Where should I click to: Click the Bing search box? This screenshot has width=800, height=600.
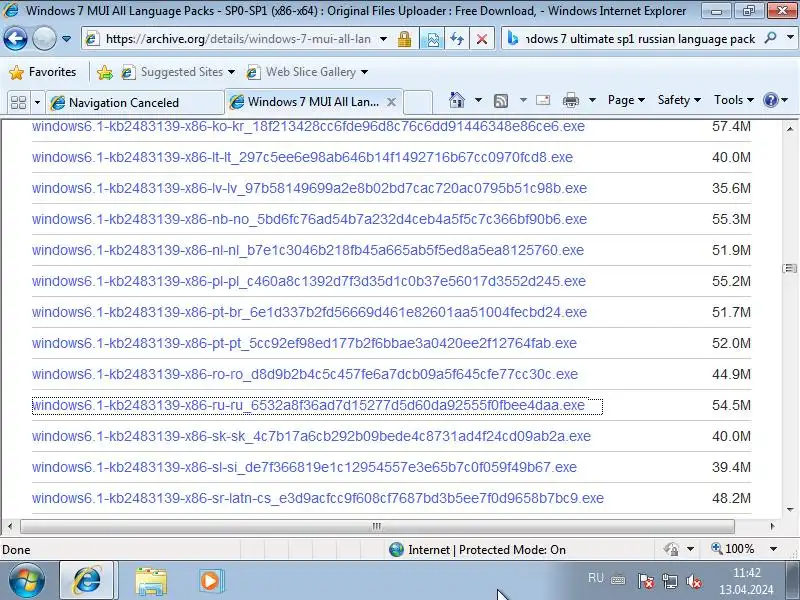[x=640, y=39]
